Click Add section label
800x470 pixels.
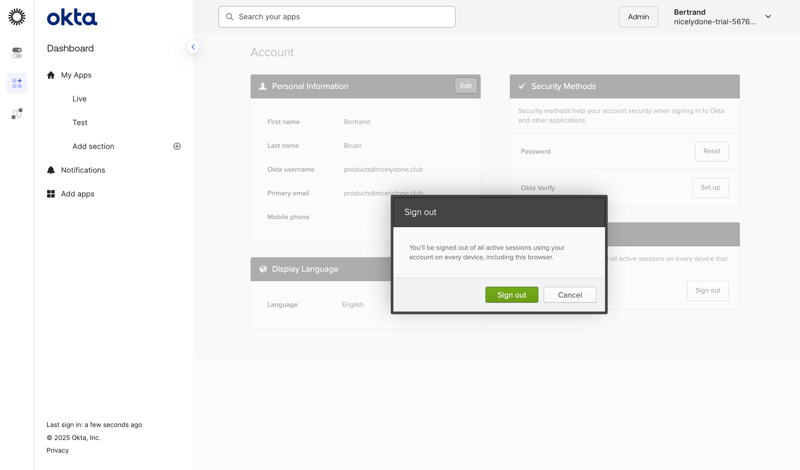coord(93,146)
